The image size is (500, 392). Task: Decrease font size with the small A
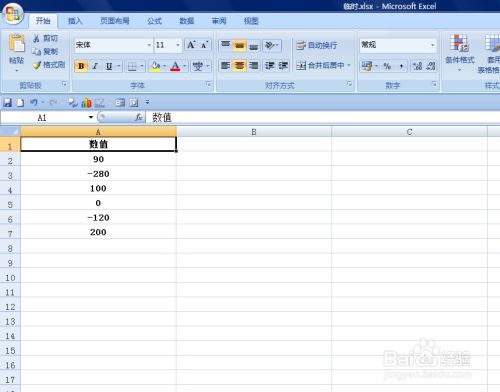204,45
